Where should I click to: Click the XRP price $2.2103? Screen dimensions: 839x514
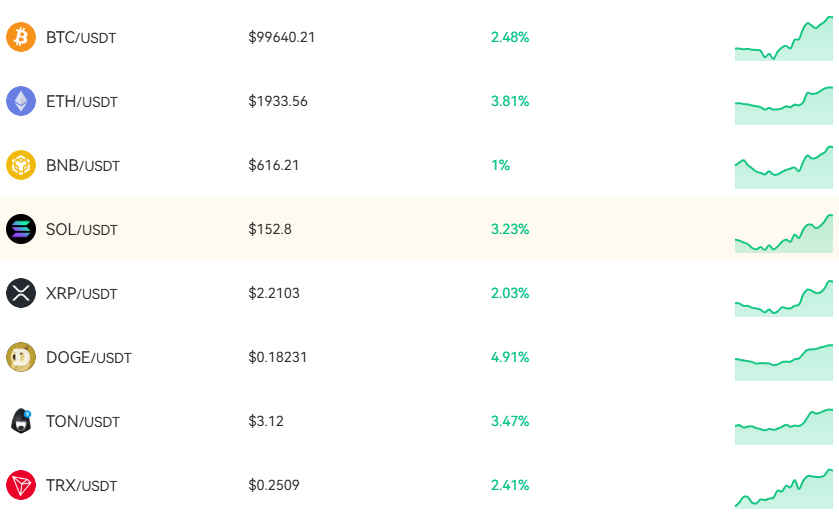coord(273,293)
